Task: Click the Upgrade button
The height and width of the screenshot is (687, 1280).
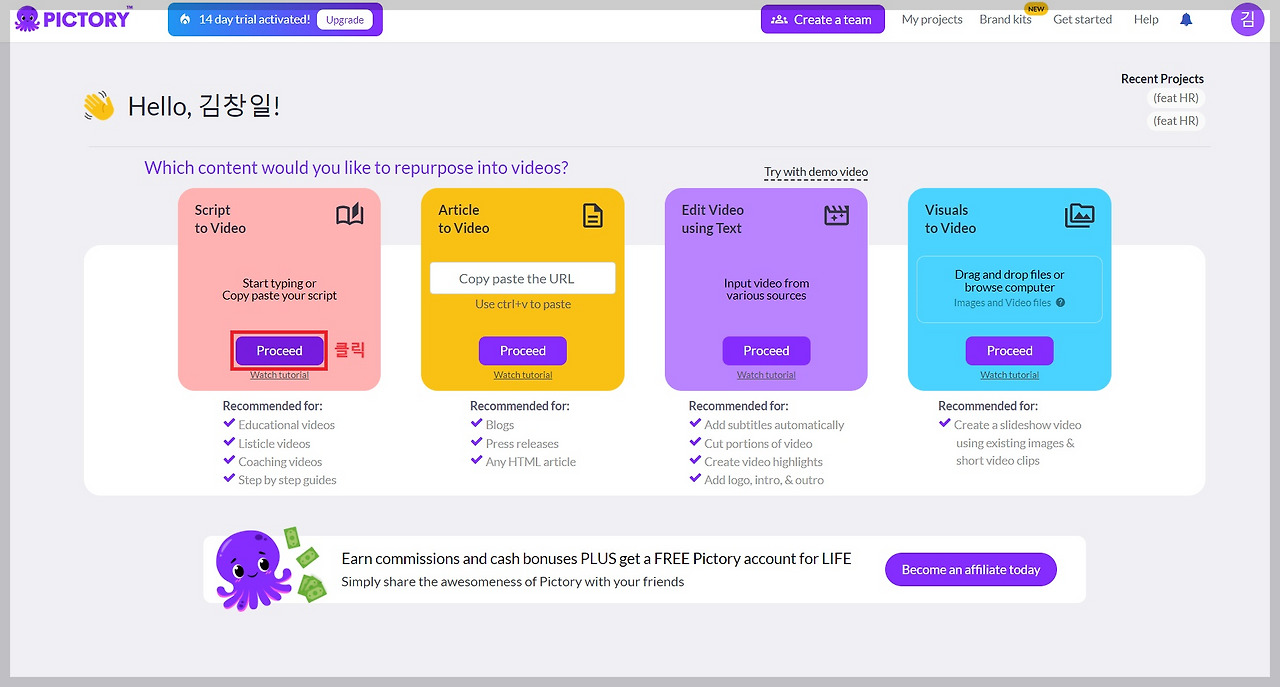Action: [x=345, y=20]
